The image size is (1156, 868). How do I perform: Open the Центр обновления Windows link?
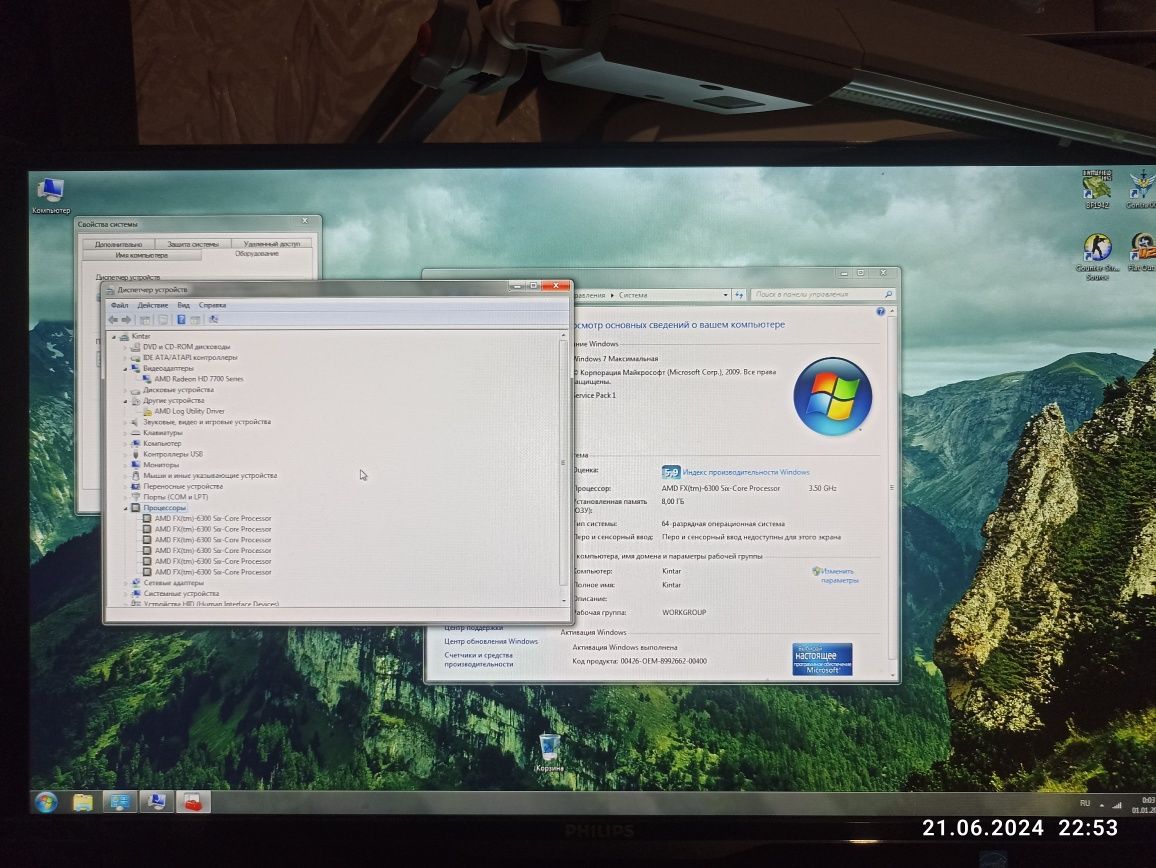[x=491, y=642]
